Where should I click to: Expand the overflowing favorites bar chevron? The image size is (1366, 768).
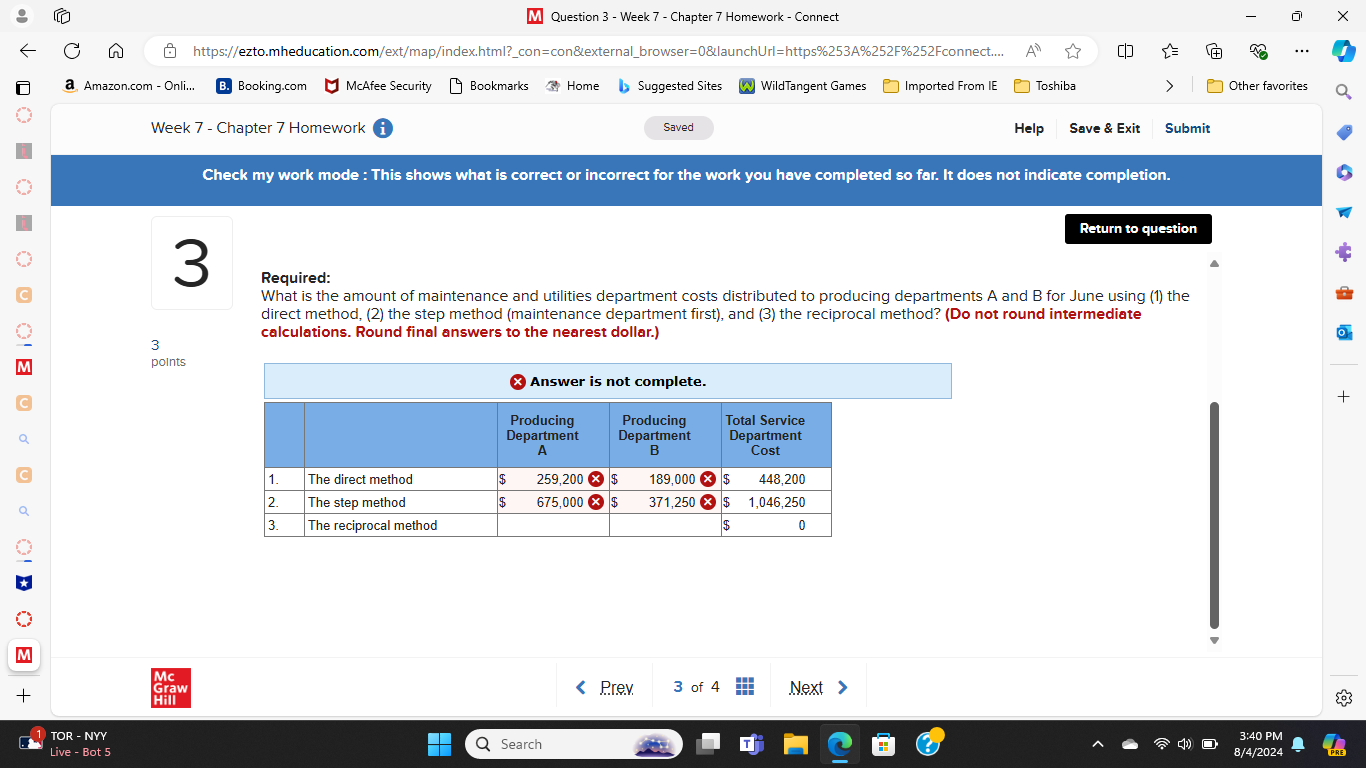coord(1170,86)
